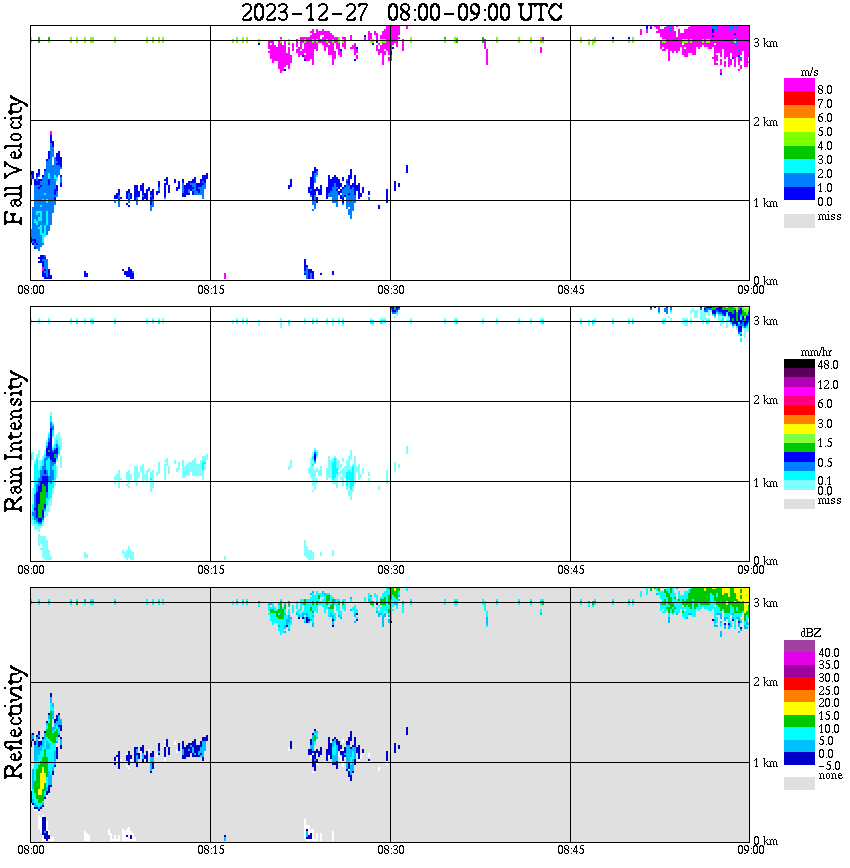
Task: Click the 1 km height label of Reflectivity panel
Action: click(x=765, y=763)
